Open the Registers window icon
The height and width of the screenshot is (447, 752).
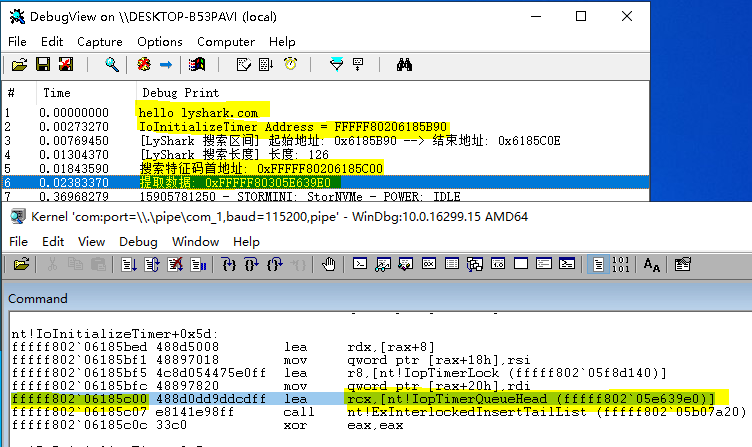(x=429, y=264)
